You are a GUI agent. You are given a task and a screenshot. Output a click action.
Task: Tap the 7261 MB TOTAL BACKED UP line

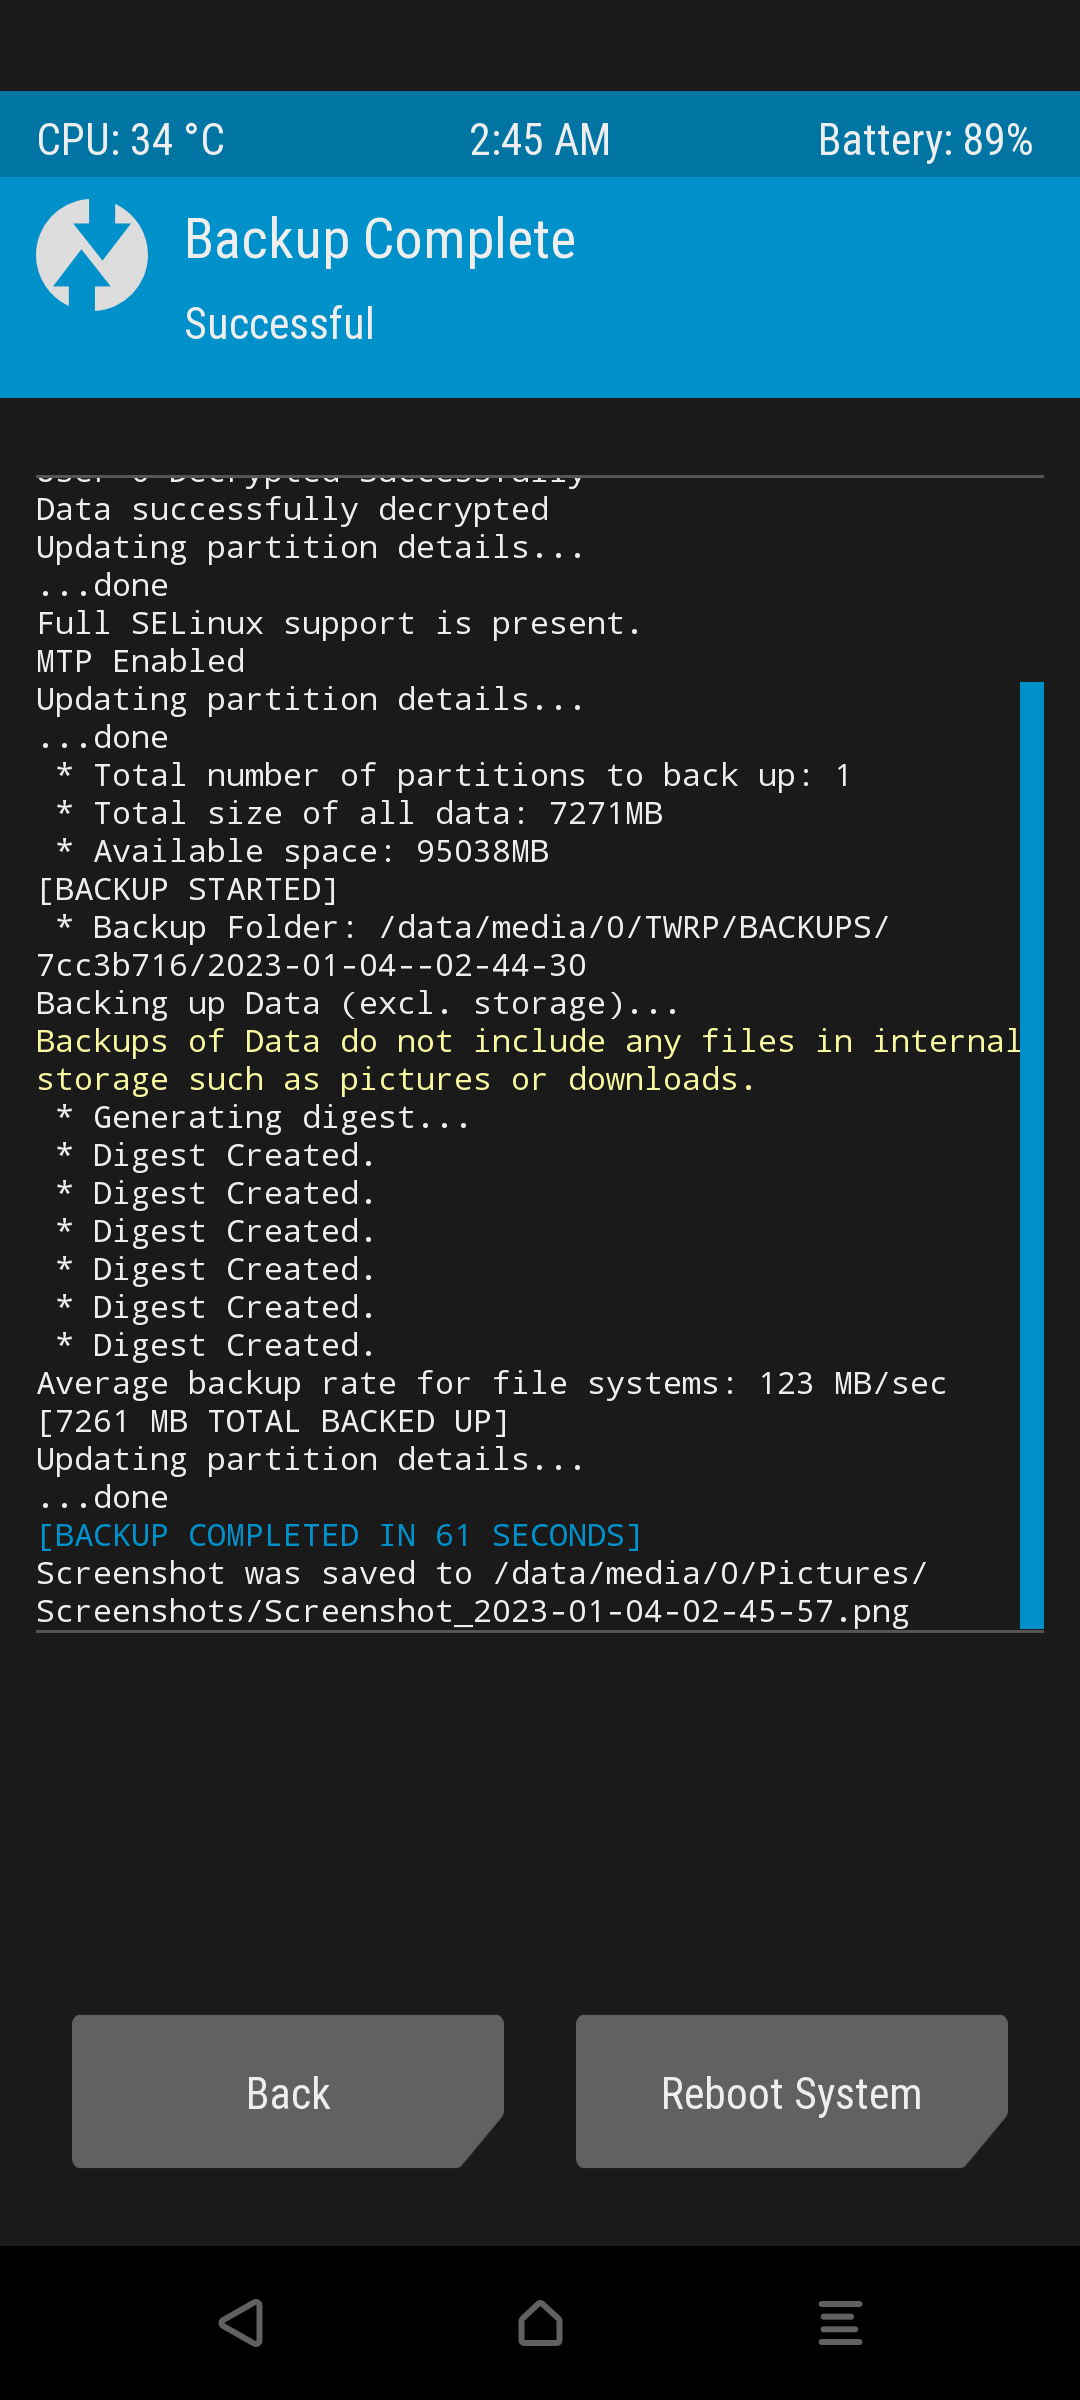(x=273, y=1421)
